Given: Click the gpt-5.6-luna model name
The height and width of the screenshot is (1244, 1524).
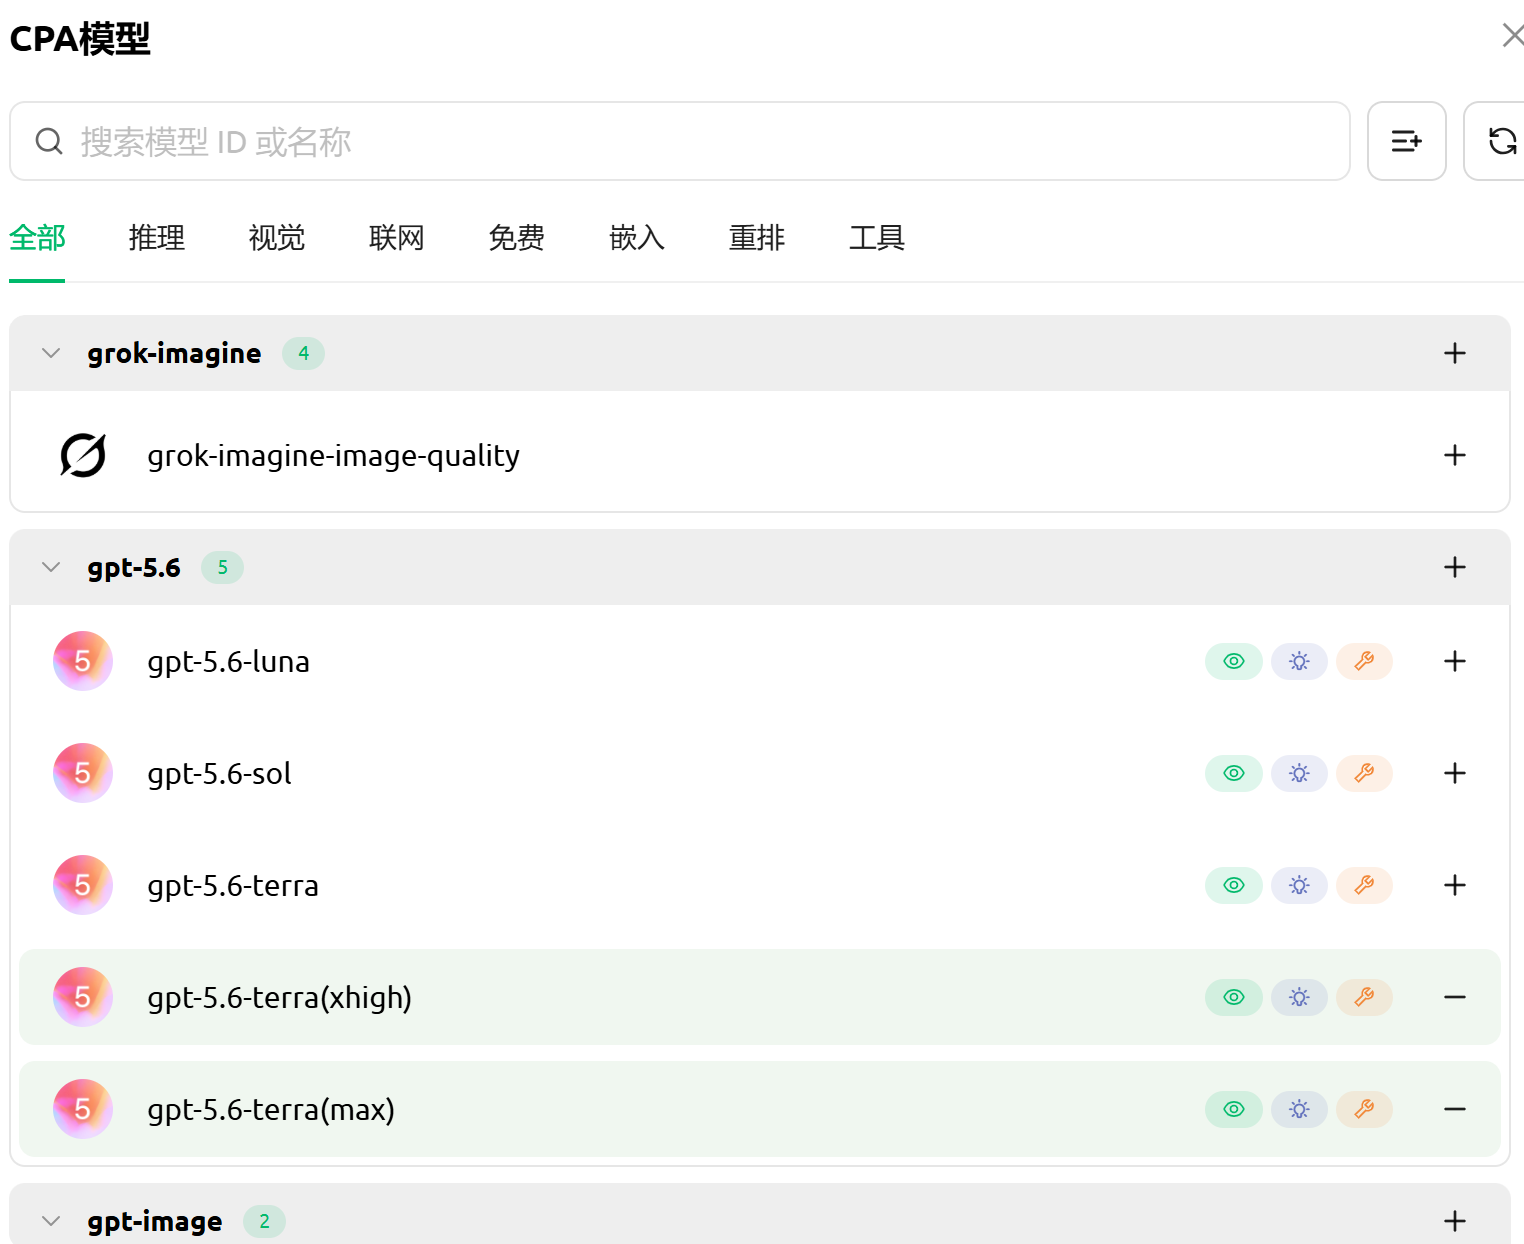Looking at the screenshot, I should coord(229,662).
